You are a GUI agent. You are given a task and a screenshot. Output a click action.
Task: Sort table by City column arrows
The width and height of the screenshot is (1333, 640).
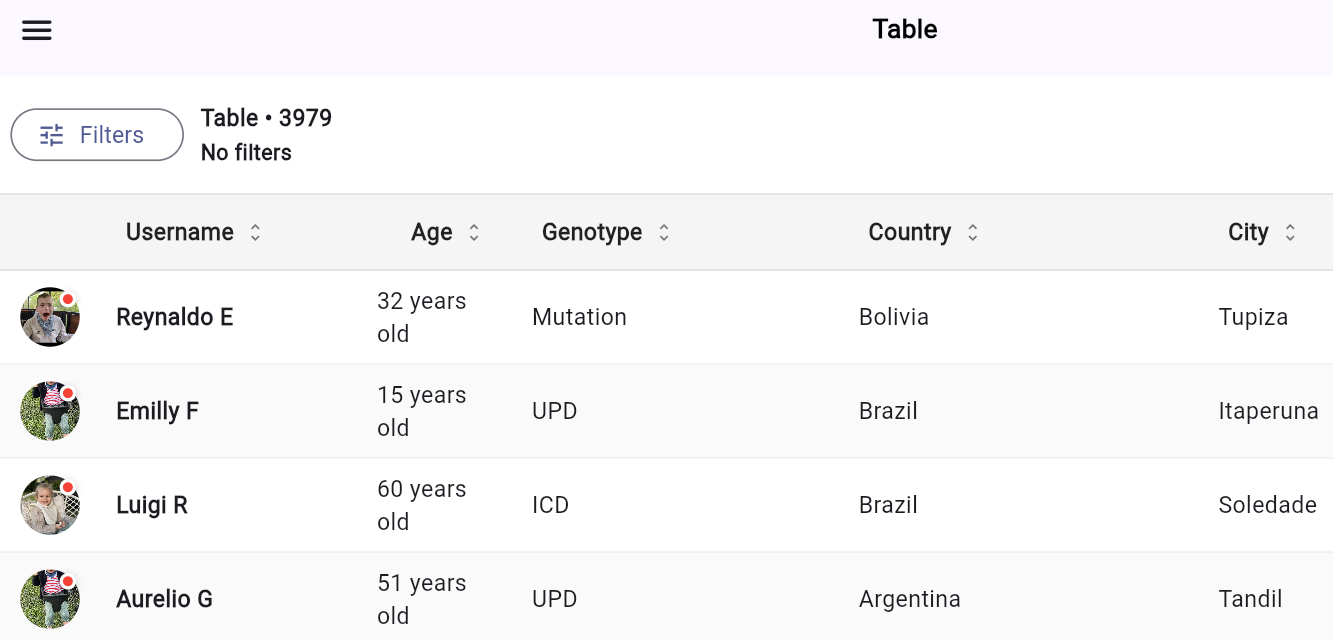click(x=1290, y=233)
